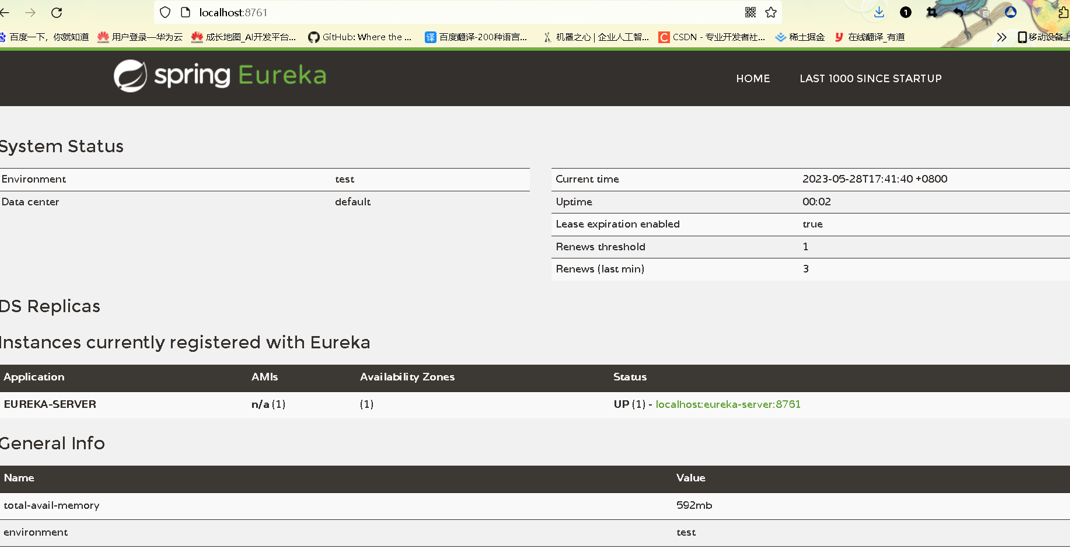Select the 592mb memory value
1070x547 pixels.
point(694,505)
